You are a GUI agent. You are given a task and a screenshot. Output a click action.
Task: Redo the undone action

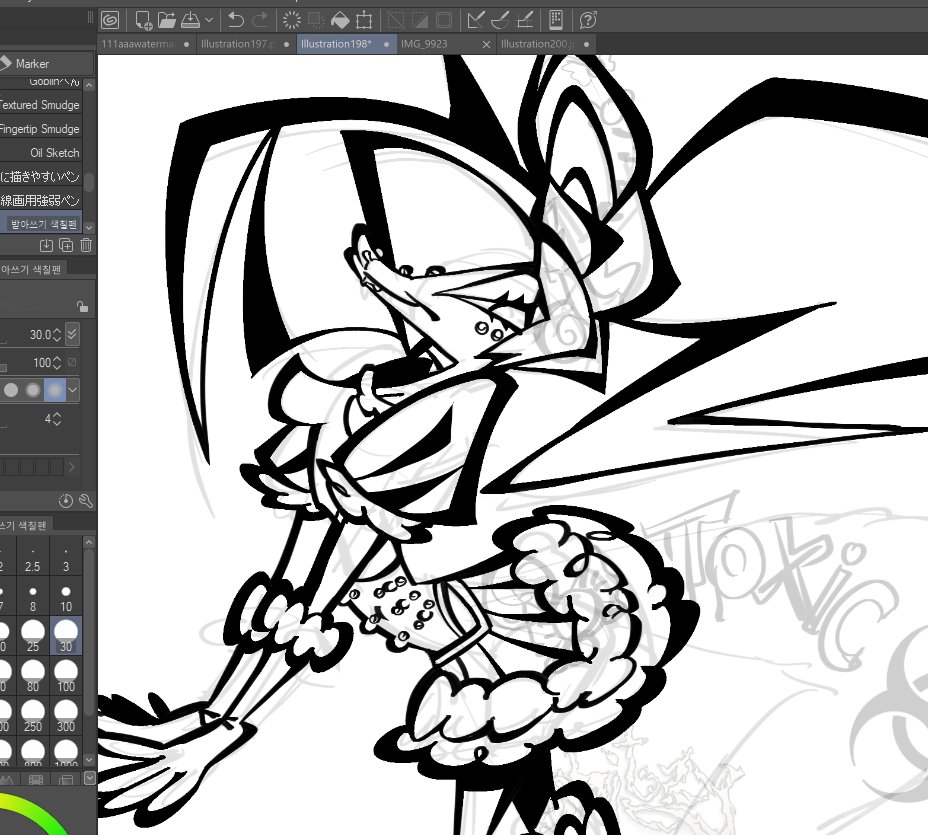pos(260,21)
